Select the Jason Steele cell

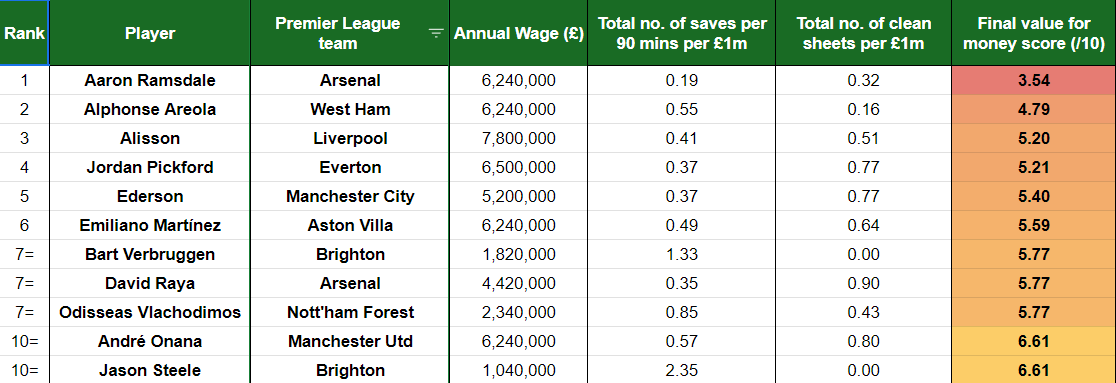150,370
